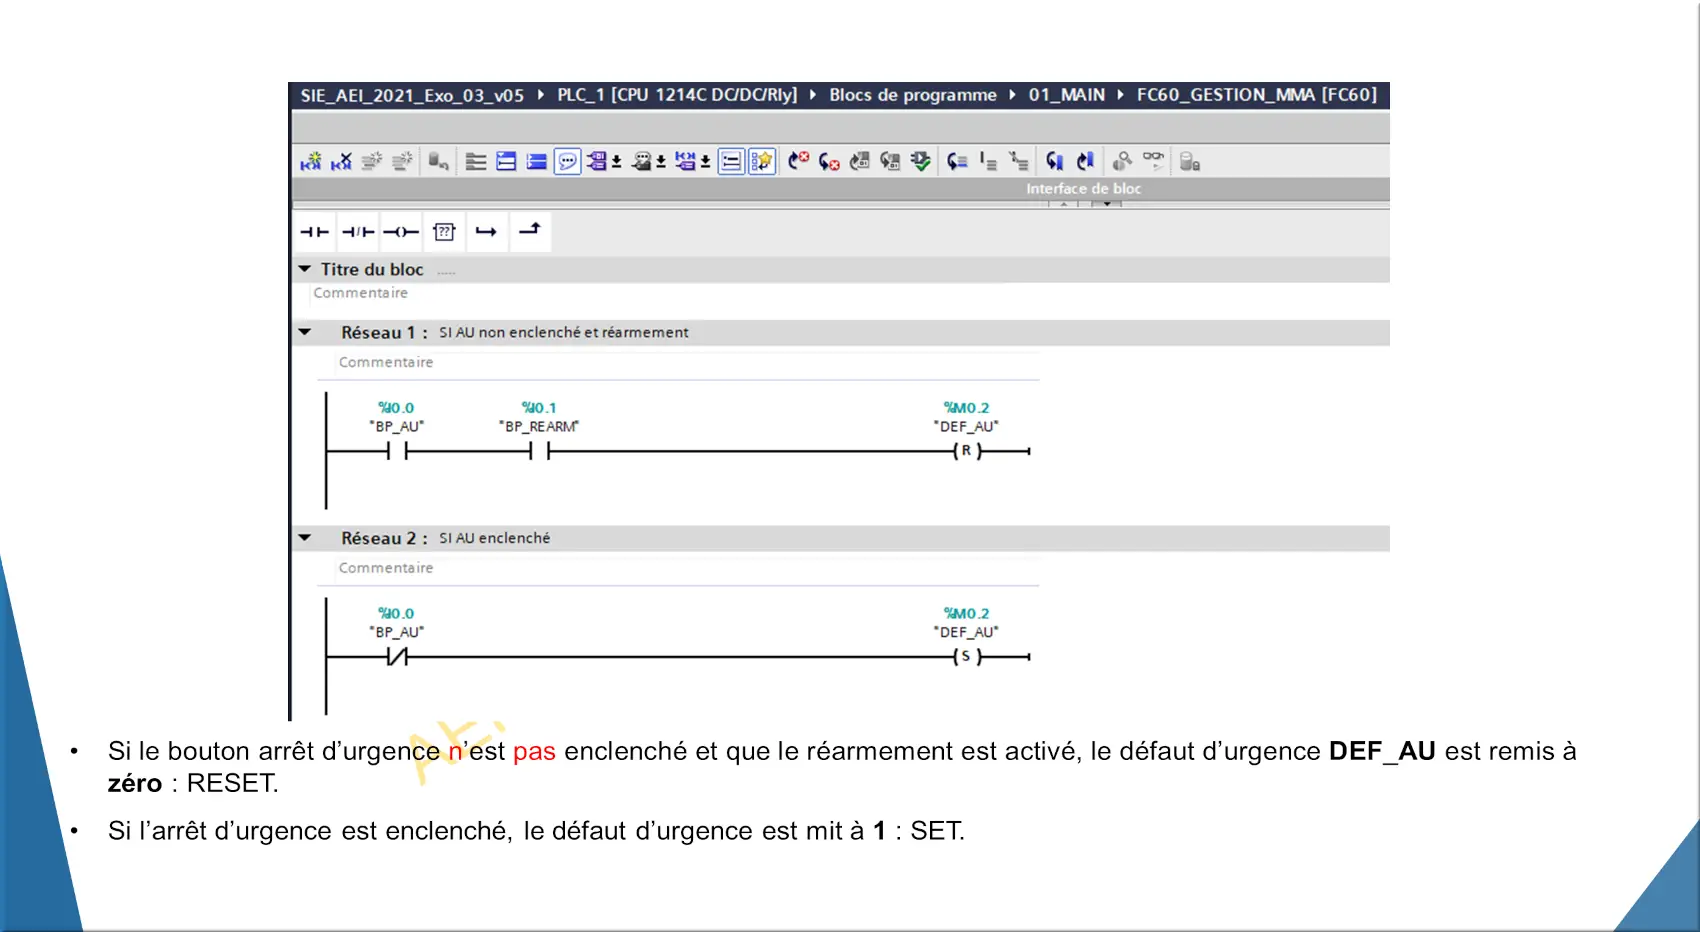Click the expand statement list icon

coord(988,161)
